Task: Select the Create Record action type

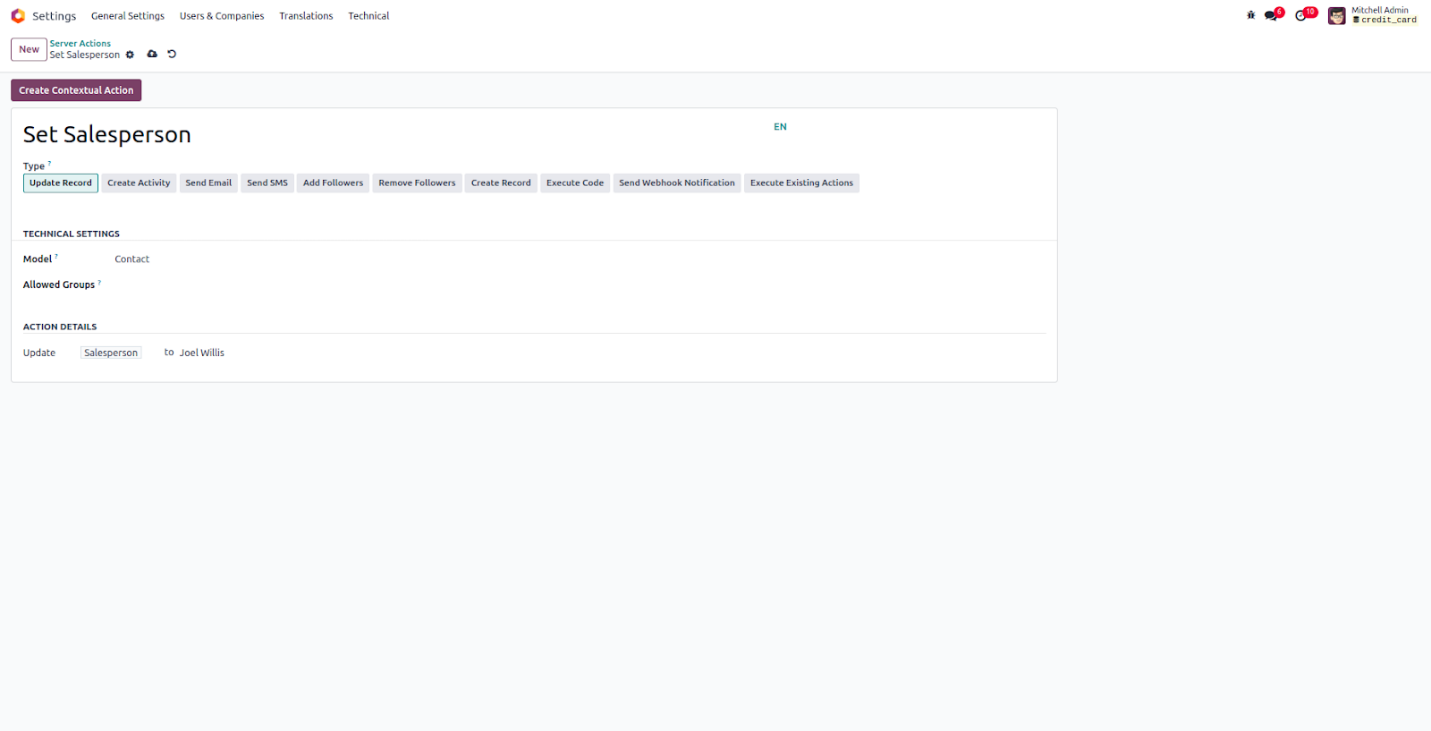Action: [501, 183]
